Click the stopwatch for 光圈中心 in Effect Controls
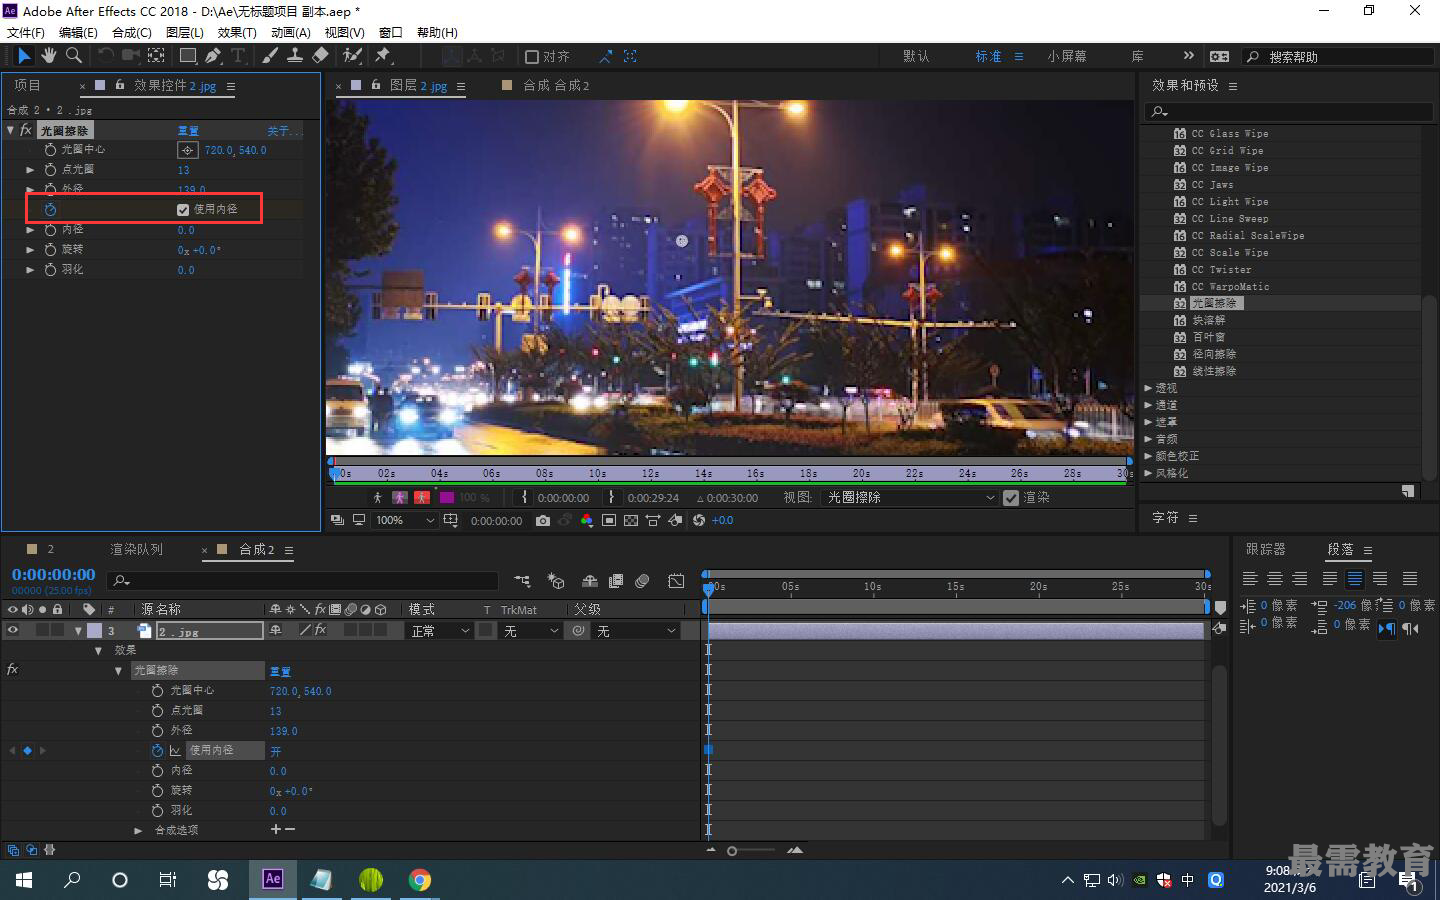Image resolution: width=1440 pixels, height=900 pixels. [x=50, y=149]
